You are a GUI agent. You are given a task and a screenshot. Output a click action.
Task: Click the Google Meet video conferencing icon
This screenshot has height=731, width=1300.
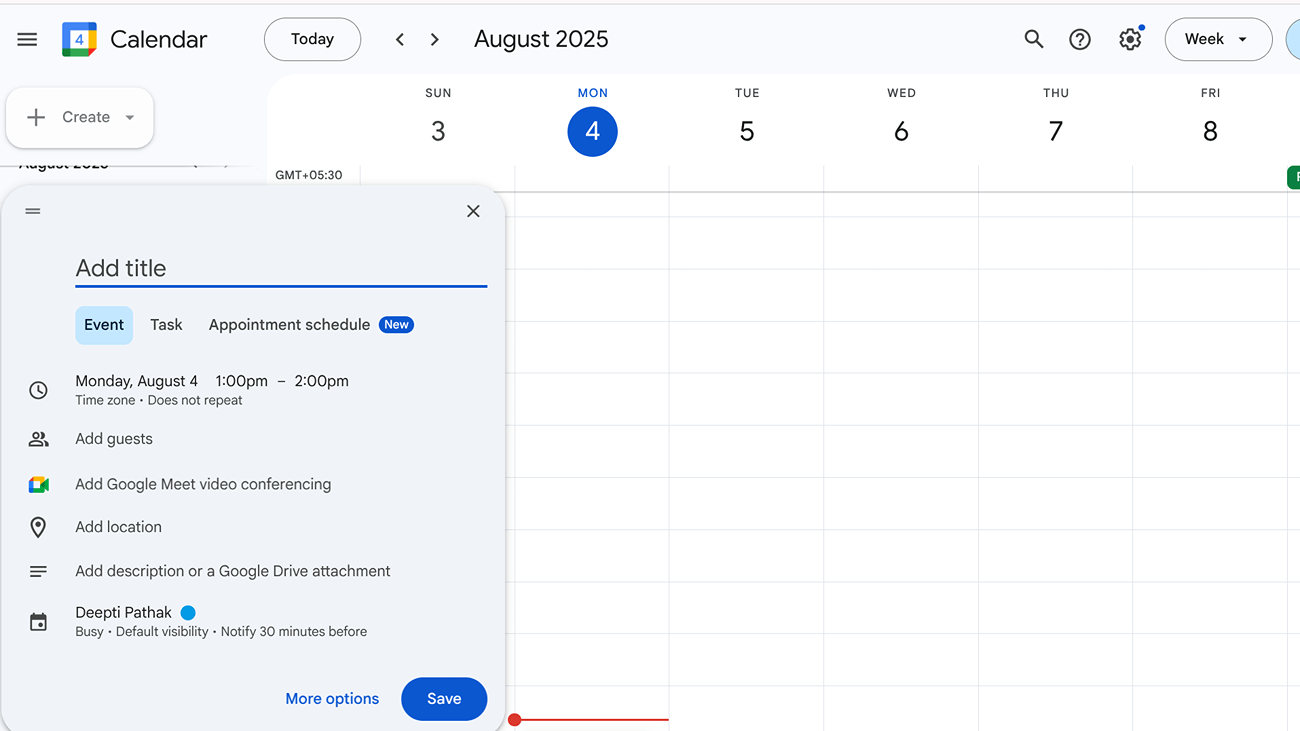(x=38, y=484)
